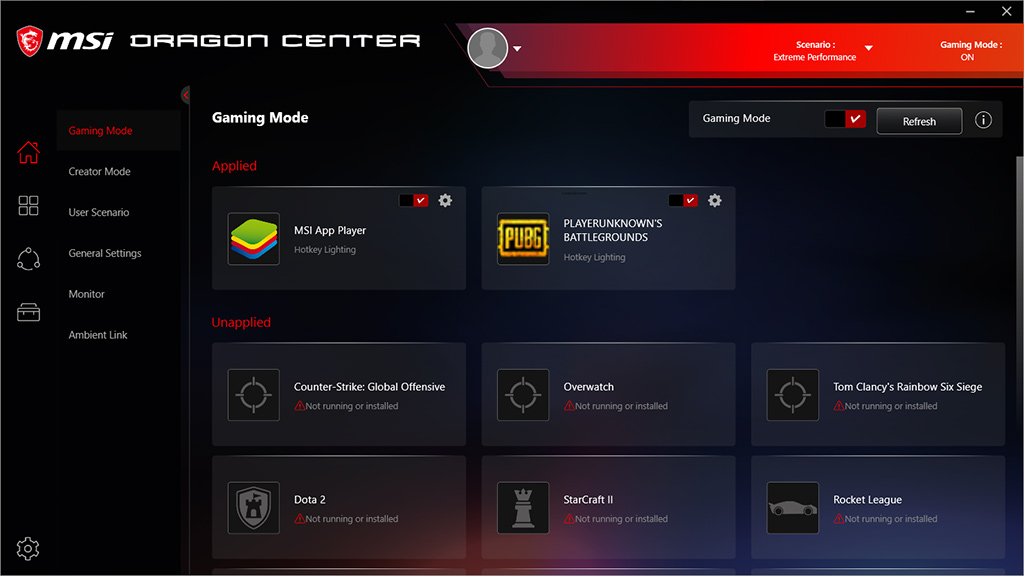Click Scenario: Extreme Performance text
Screen dimensions: 1024x576
pyautogui.click(x=814, y=51)
